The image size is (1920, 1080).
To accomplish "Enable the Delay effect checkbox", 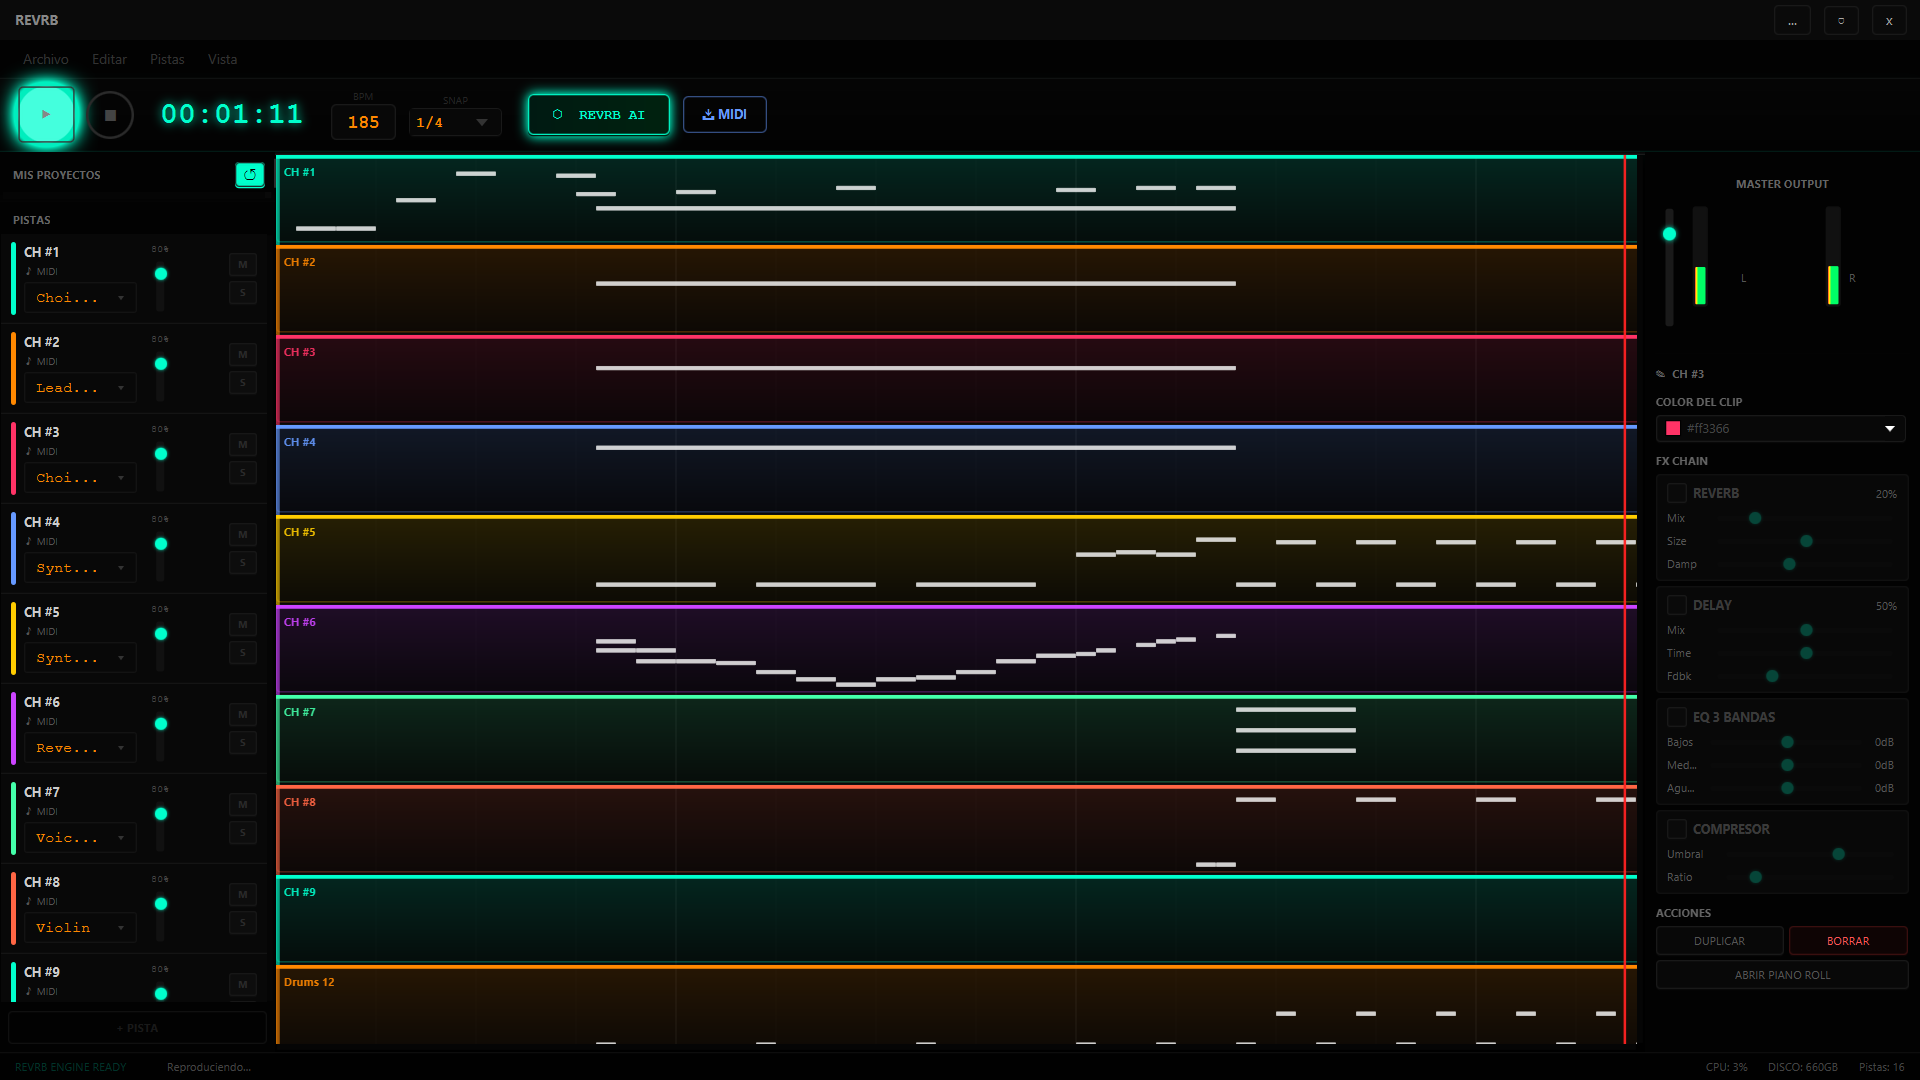I will pos(1677,605).
